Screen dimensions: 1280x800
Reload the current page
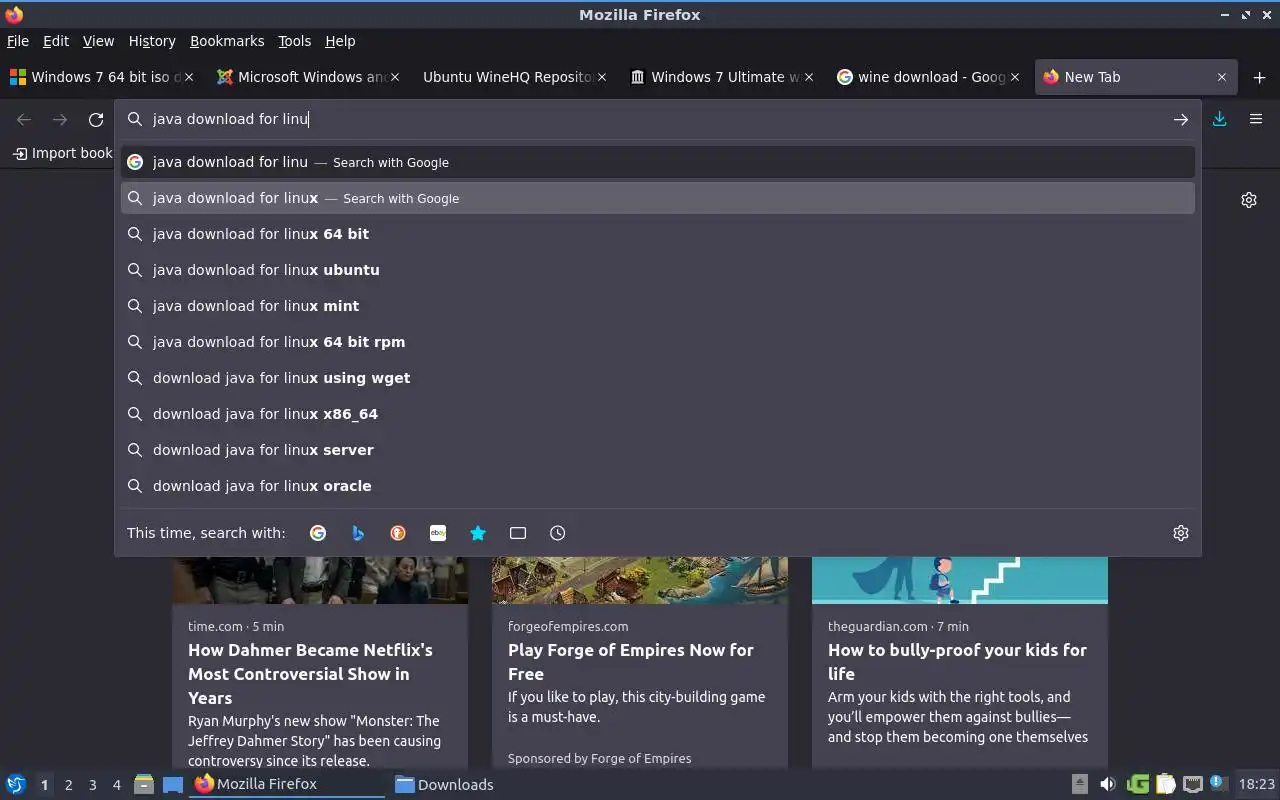[96, 120]
